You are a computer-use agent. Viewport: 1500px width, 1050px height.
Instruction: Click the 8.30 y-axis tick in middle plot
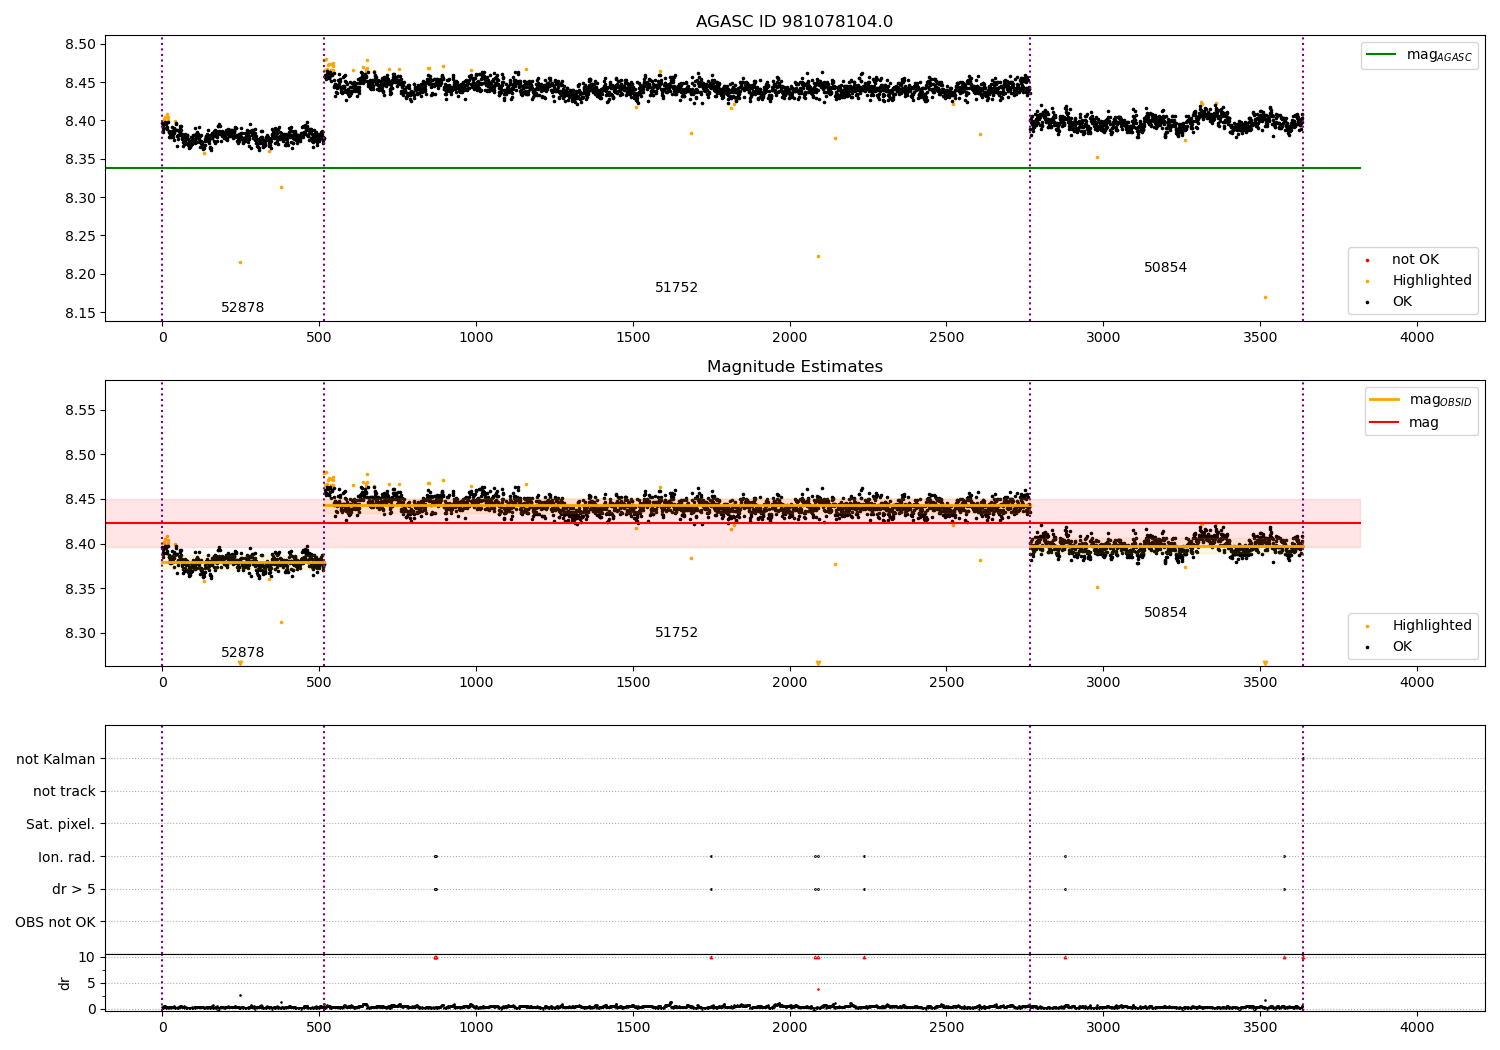81,634
